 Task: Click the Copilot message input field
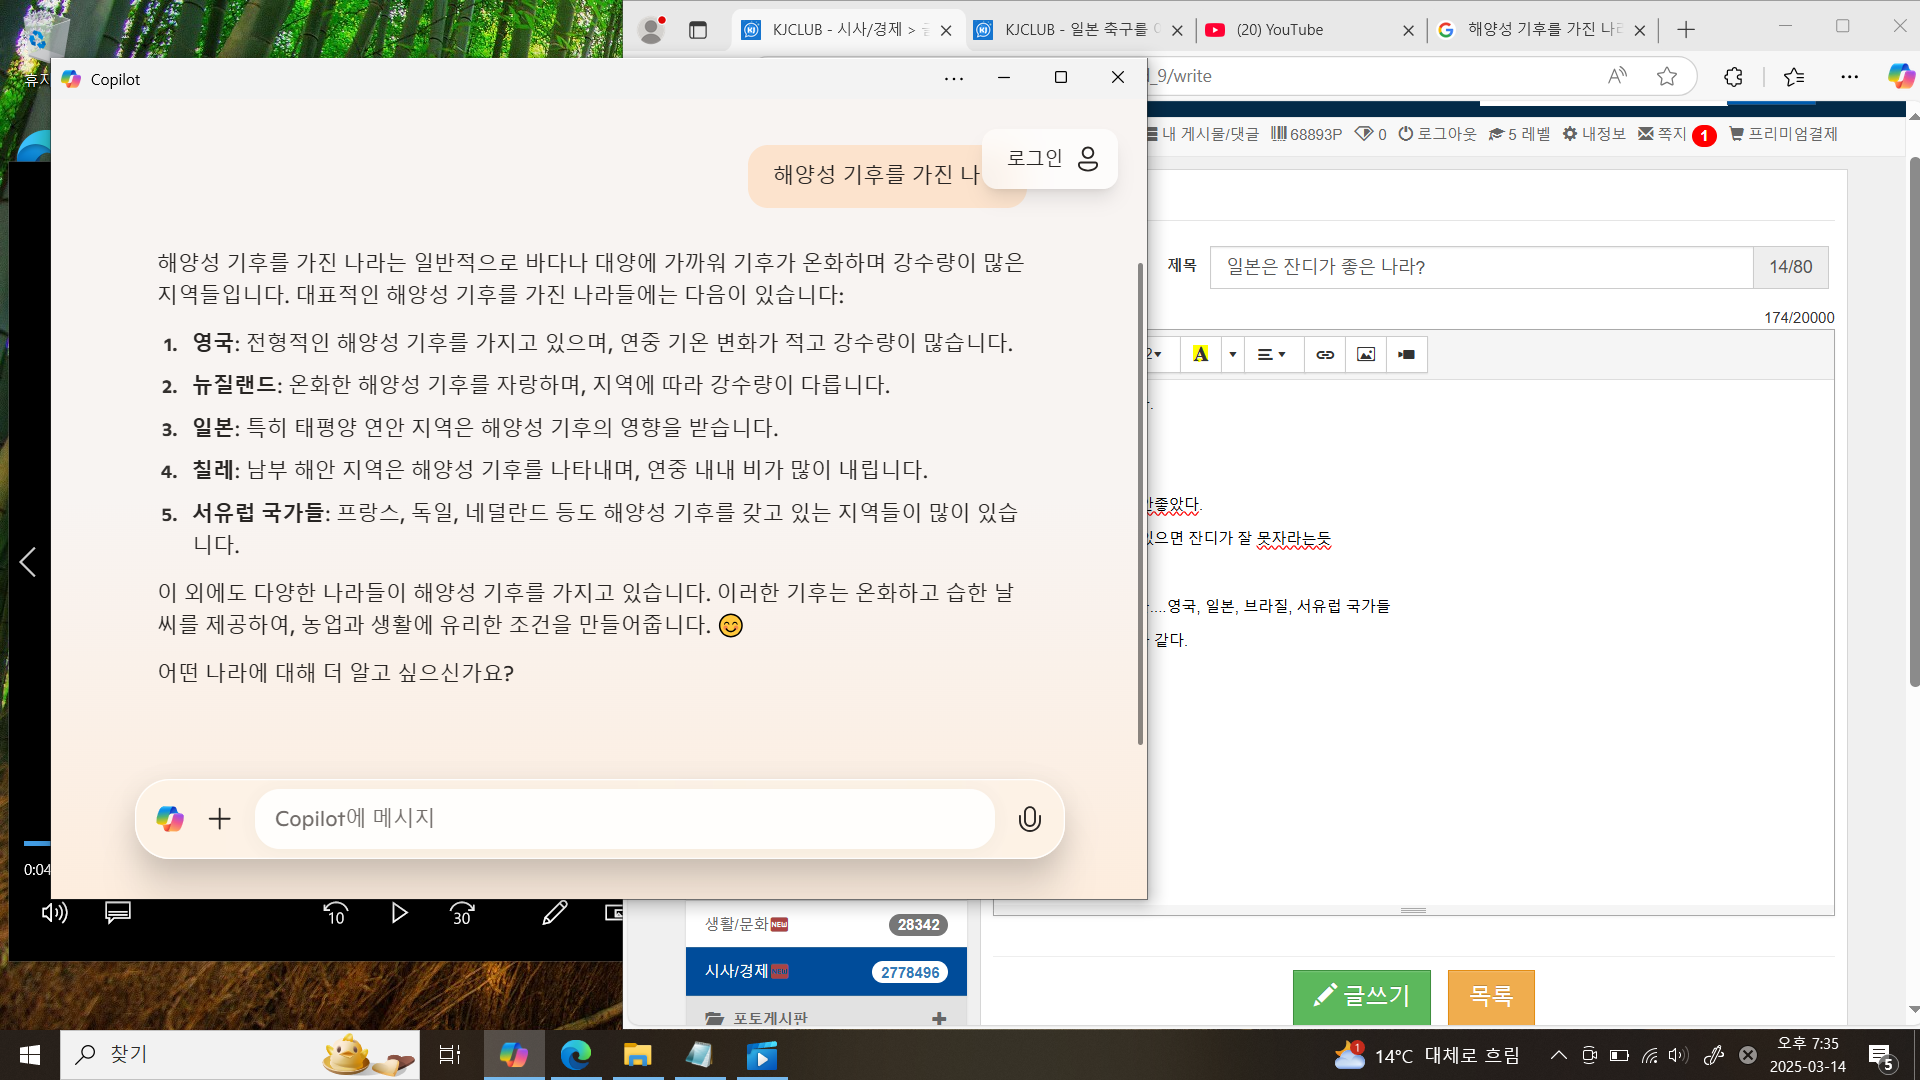624,819
